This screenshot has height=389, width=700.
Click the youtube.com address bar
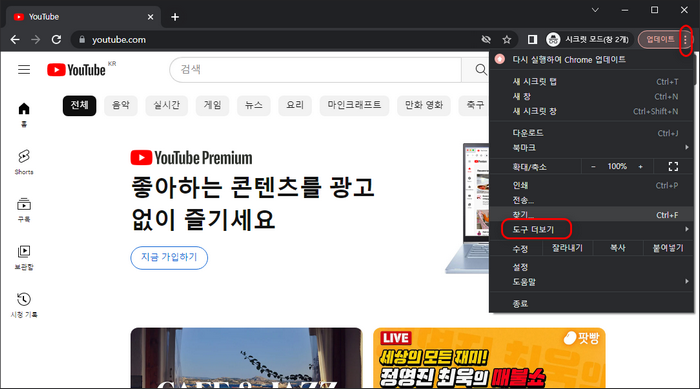tap(277, 40)
